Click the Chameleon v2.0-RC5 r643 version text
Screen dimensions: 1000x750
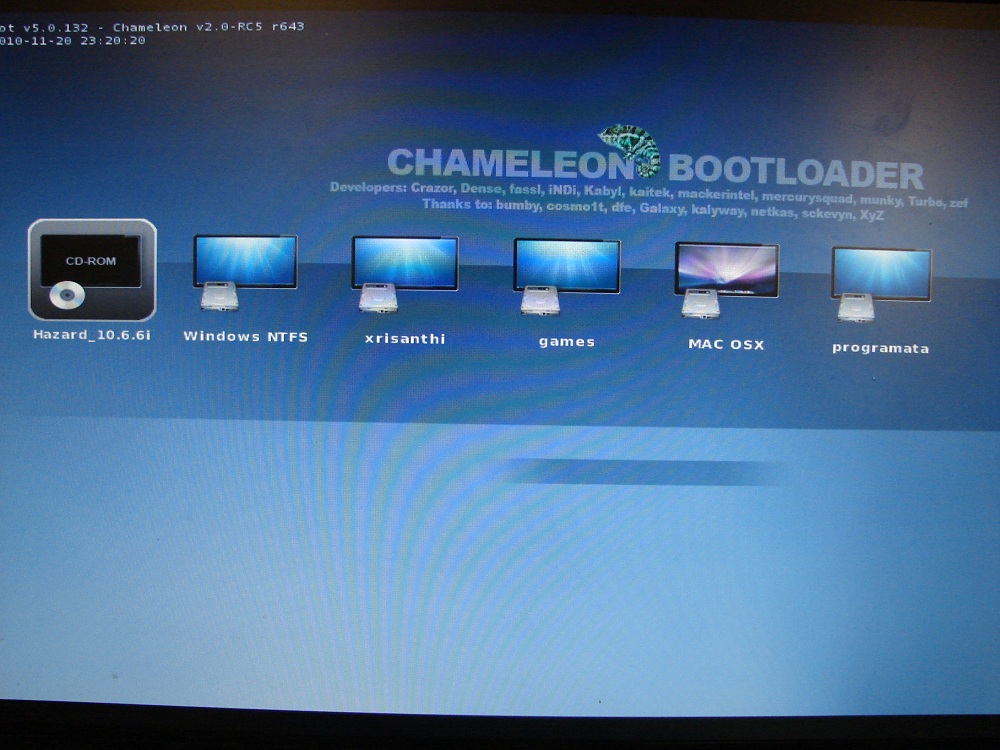click(x=209, y=27)
